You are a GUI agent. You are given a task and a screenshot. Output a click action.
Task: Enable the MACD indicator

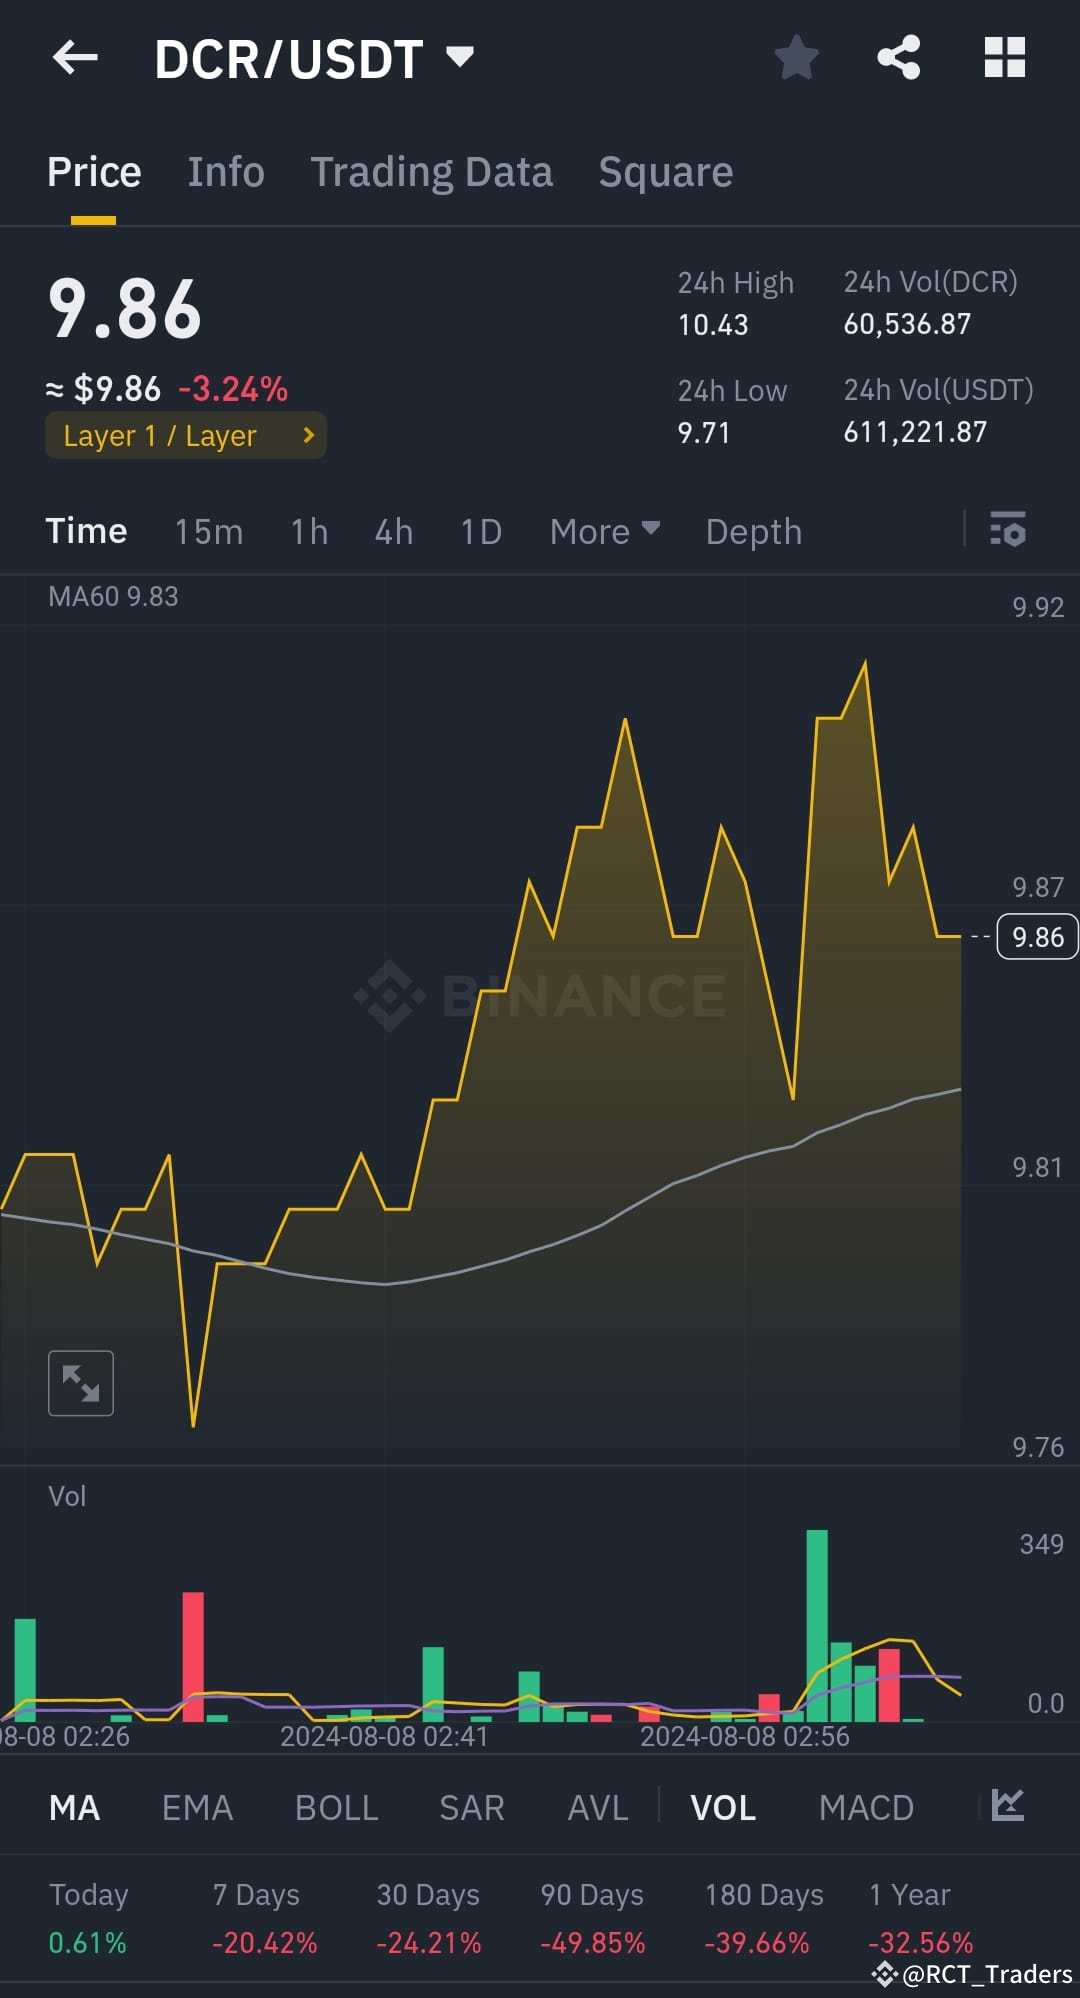(x=866, y=1806)
